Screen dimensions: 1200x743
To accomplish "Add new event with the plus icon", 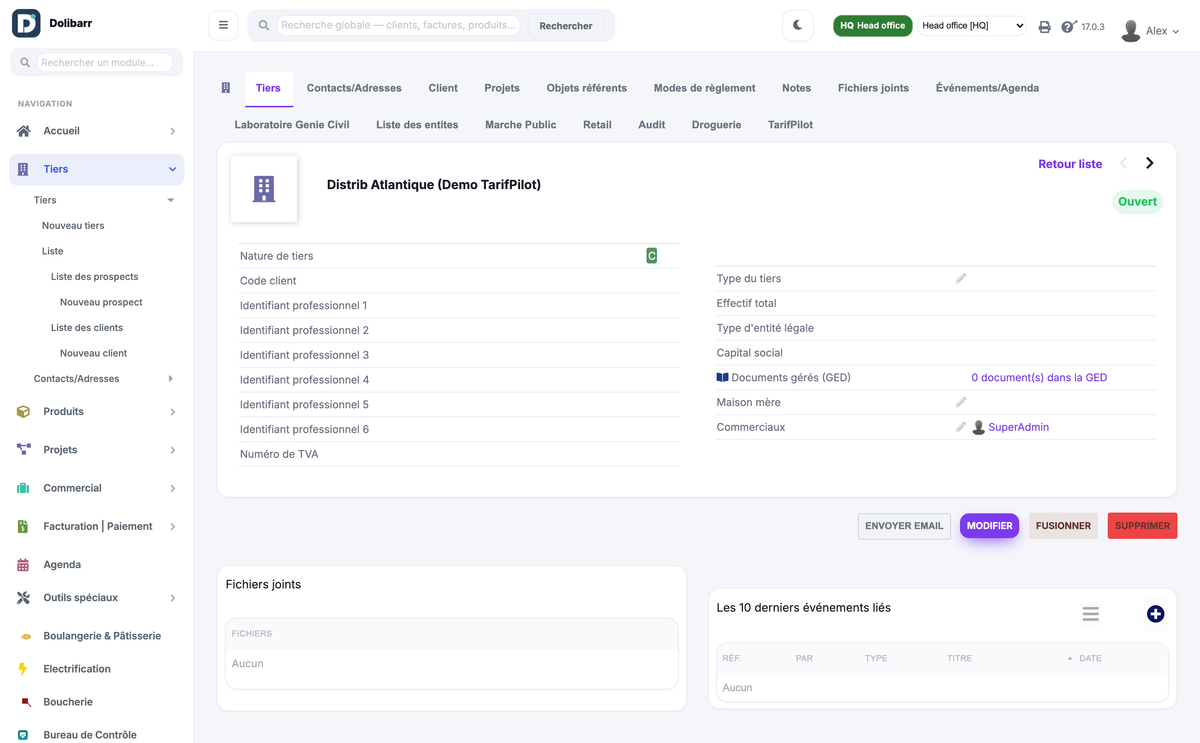I will (1155, 614).
